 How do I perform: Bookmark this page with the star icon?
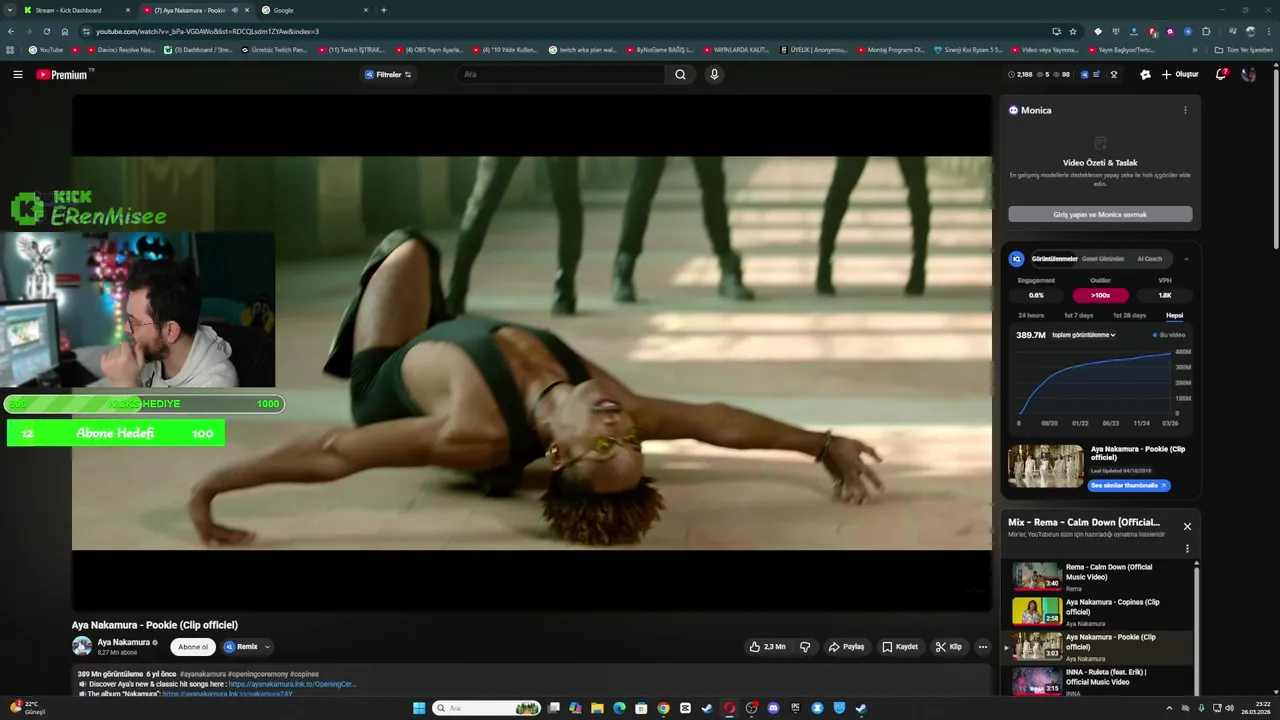(x=1073, y=31)
